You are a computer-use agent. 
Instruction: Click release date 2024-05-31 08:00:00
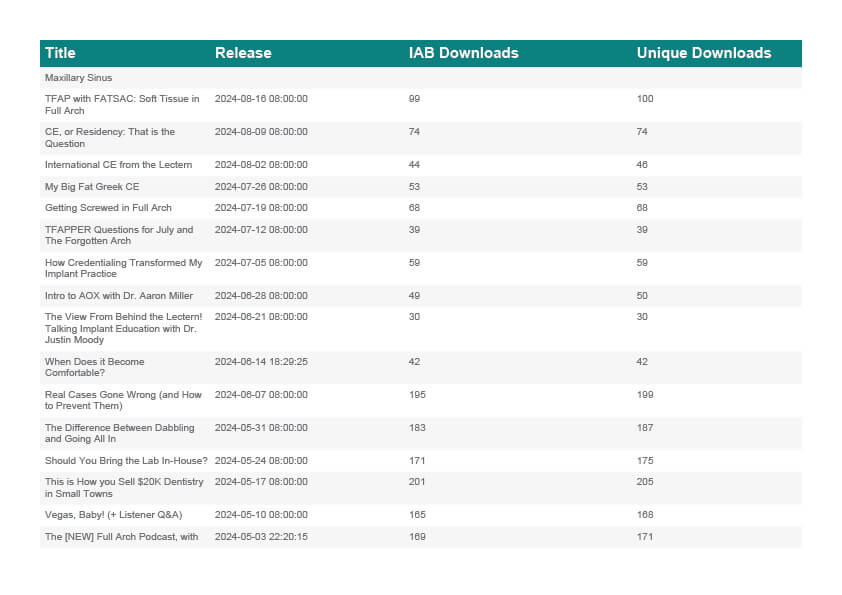261,428
